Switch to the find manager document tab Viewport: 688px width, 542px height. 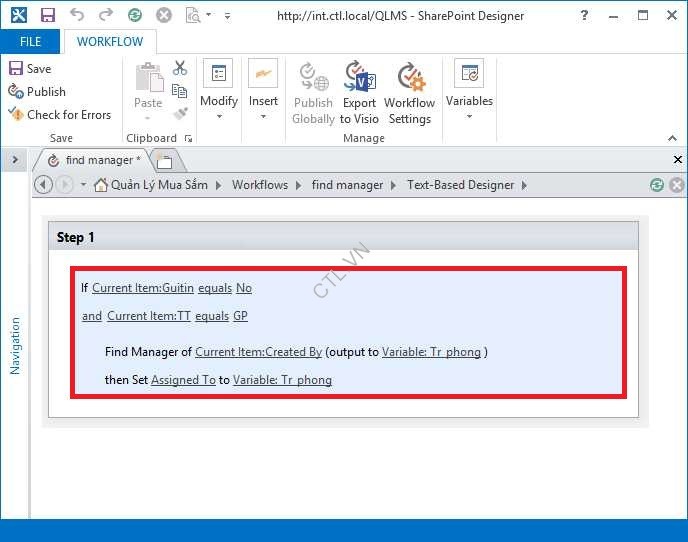click(x=97, y=160)
